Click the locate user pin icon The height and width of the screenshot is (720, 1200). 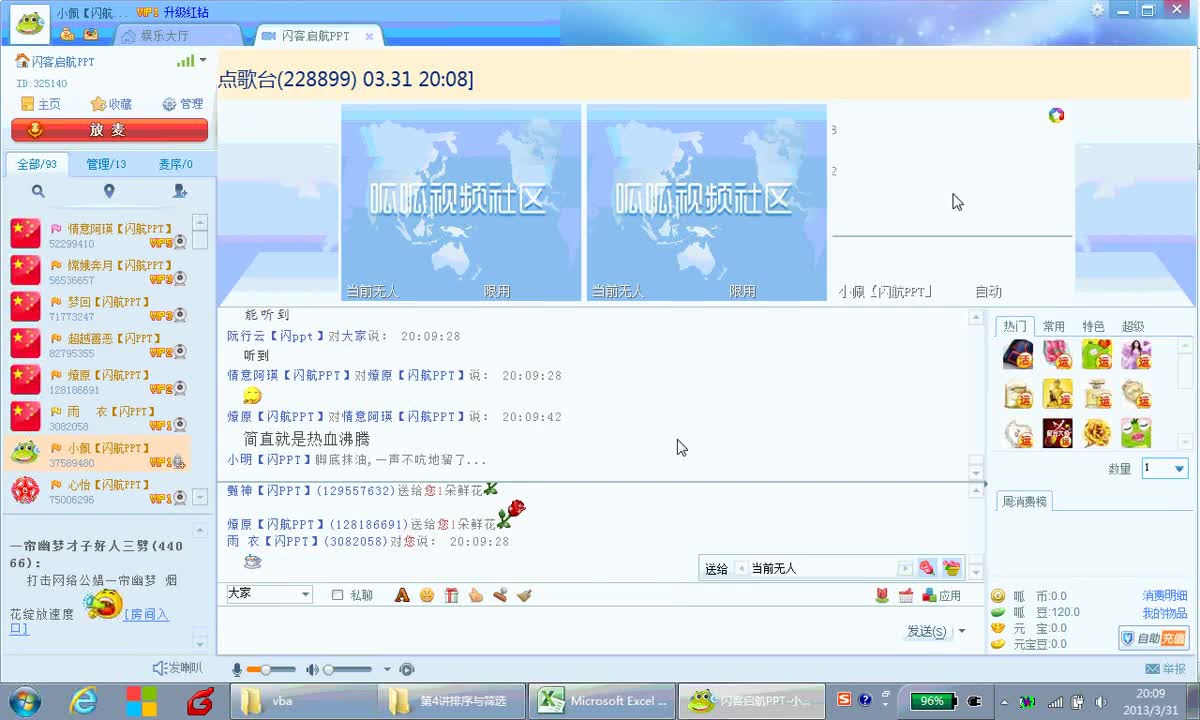[x=109, y=191]
